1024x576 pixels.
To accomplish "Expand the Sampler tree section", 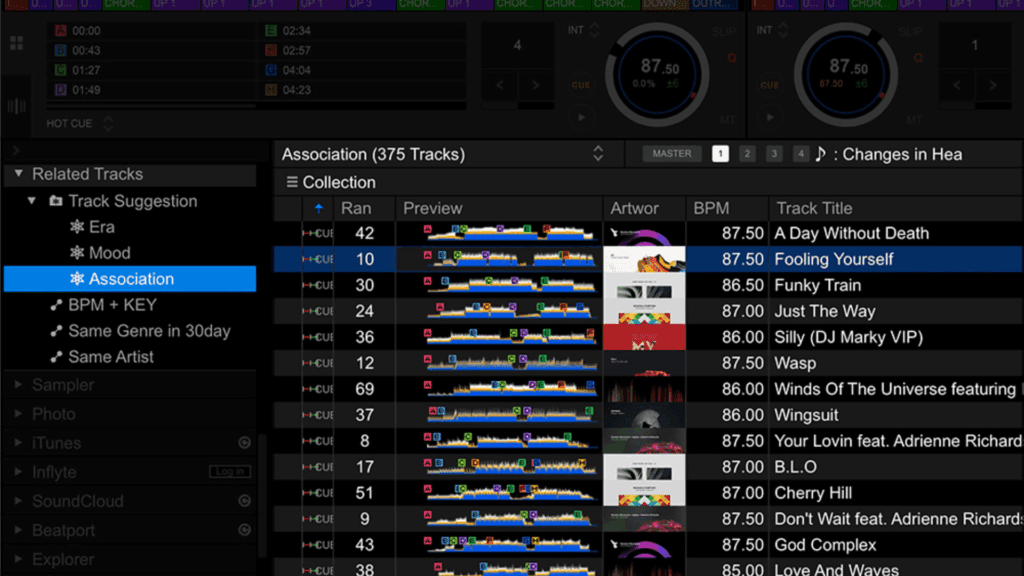I will click(x=18, y=385).
